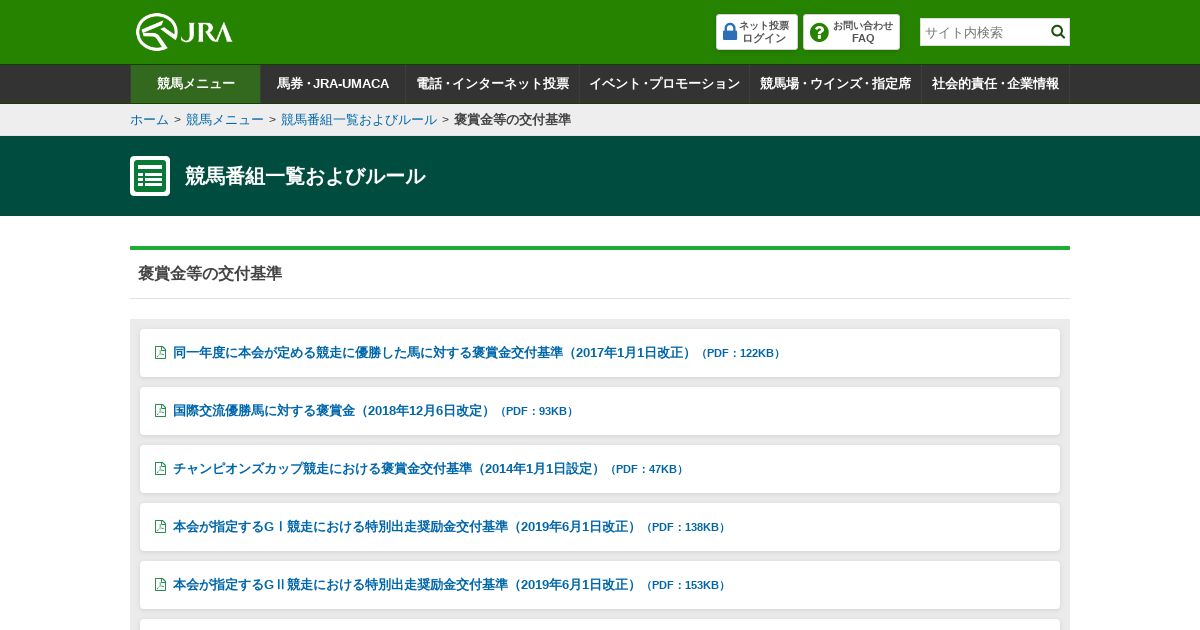Click 競馬番組一覧およびルール breadcrumb link
The image size is (1200, 630).
(x=359, y=120)
